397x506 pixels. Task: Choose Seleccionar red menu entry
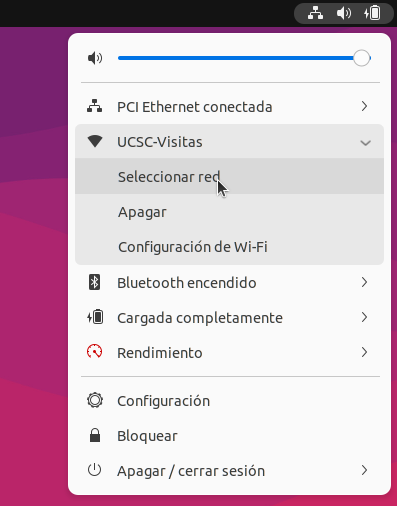pos(229,176)
